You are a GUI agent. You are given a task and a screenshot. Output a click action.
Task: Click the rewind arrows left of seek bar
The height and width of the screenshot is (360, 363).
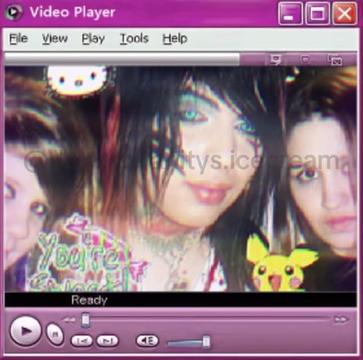(70, 320)
